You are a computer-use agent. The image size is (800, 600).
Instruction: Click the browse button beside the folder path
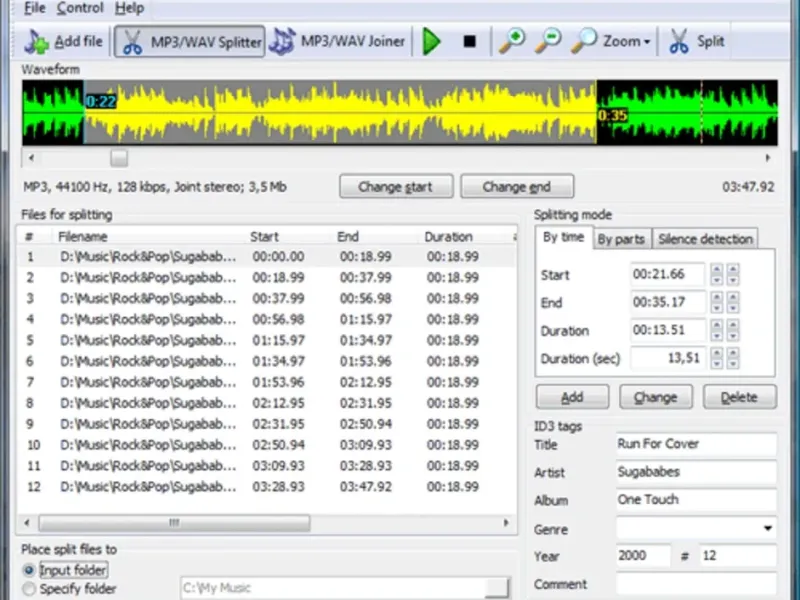[x=496, y=588]
